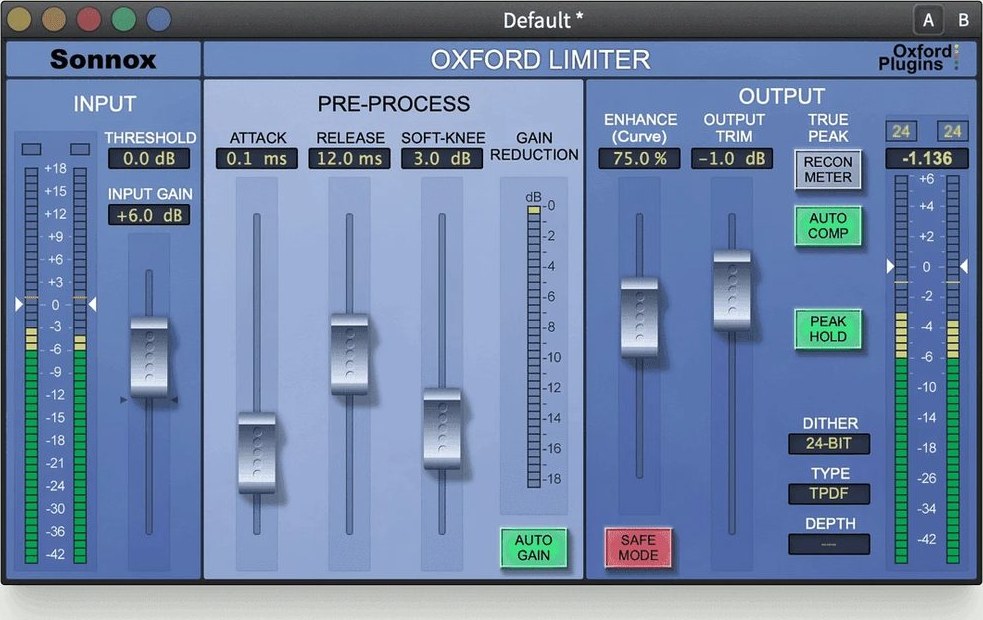Switch to preset slot B
Viewport: 983px width, 620px height.
[964, 21]
